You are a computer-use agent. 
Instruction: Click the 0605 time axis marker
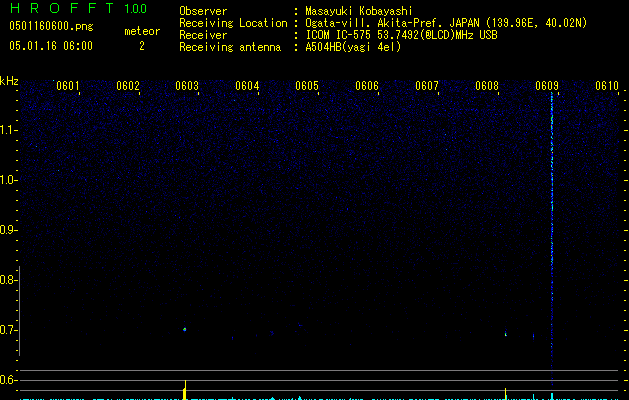(307, 86)
